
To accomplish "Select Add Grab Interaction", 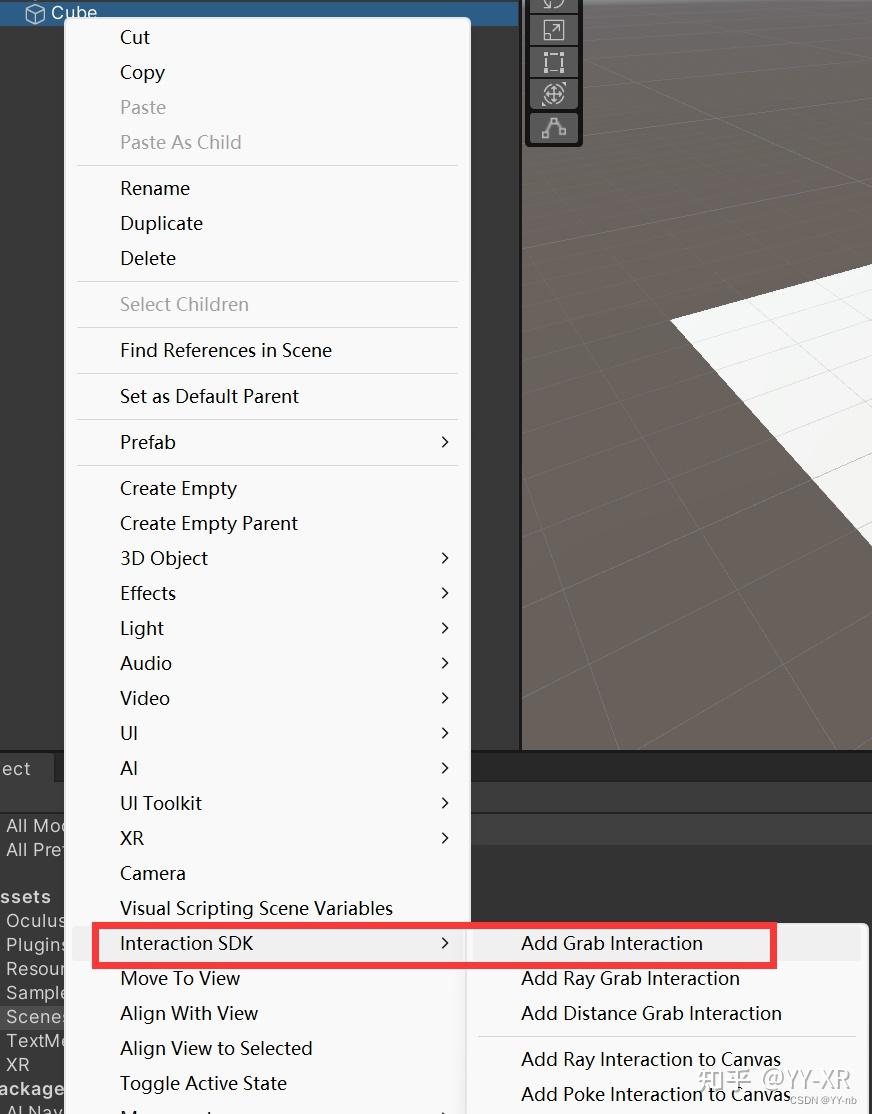I will (611, 943).
